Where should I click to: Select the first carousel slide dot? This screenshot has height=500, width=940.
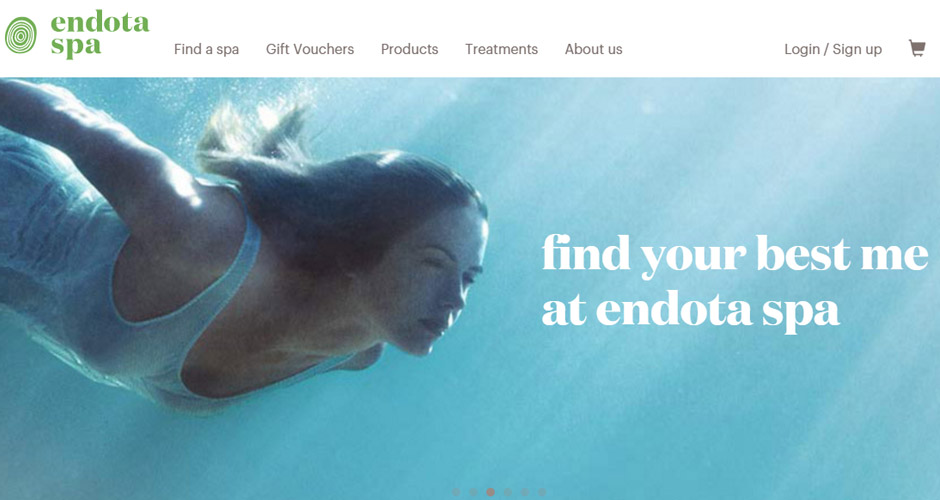point(456,492)
